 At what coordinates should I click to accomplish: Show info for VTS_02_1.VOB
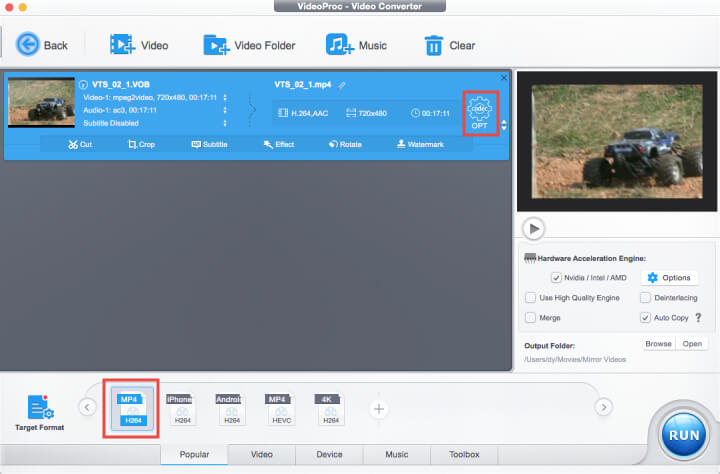(83, 85)
